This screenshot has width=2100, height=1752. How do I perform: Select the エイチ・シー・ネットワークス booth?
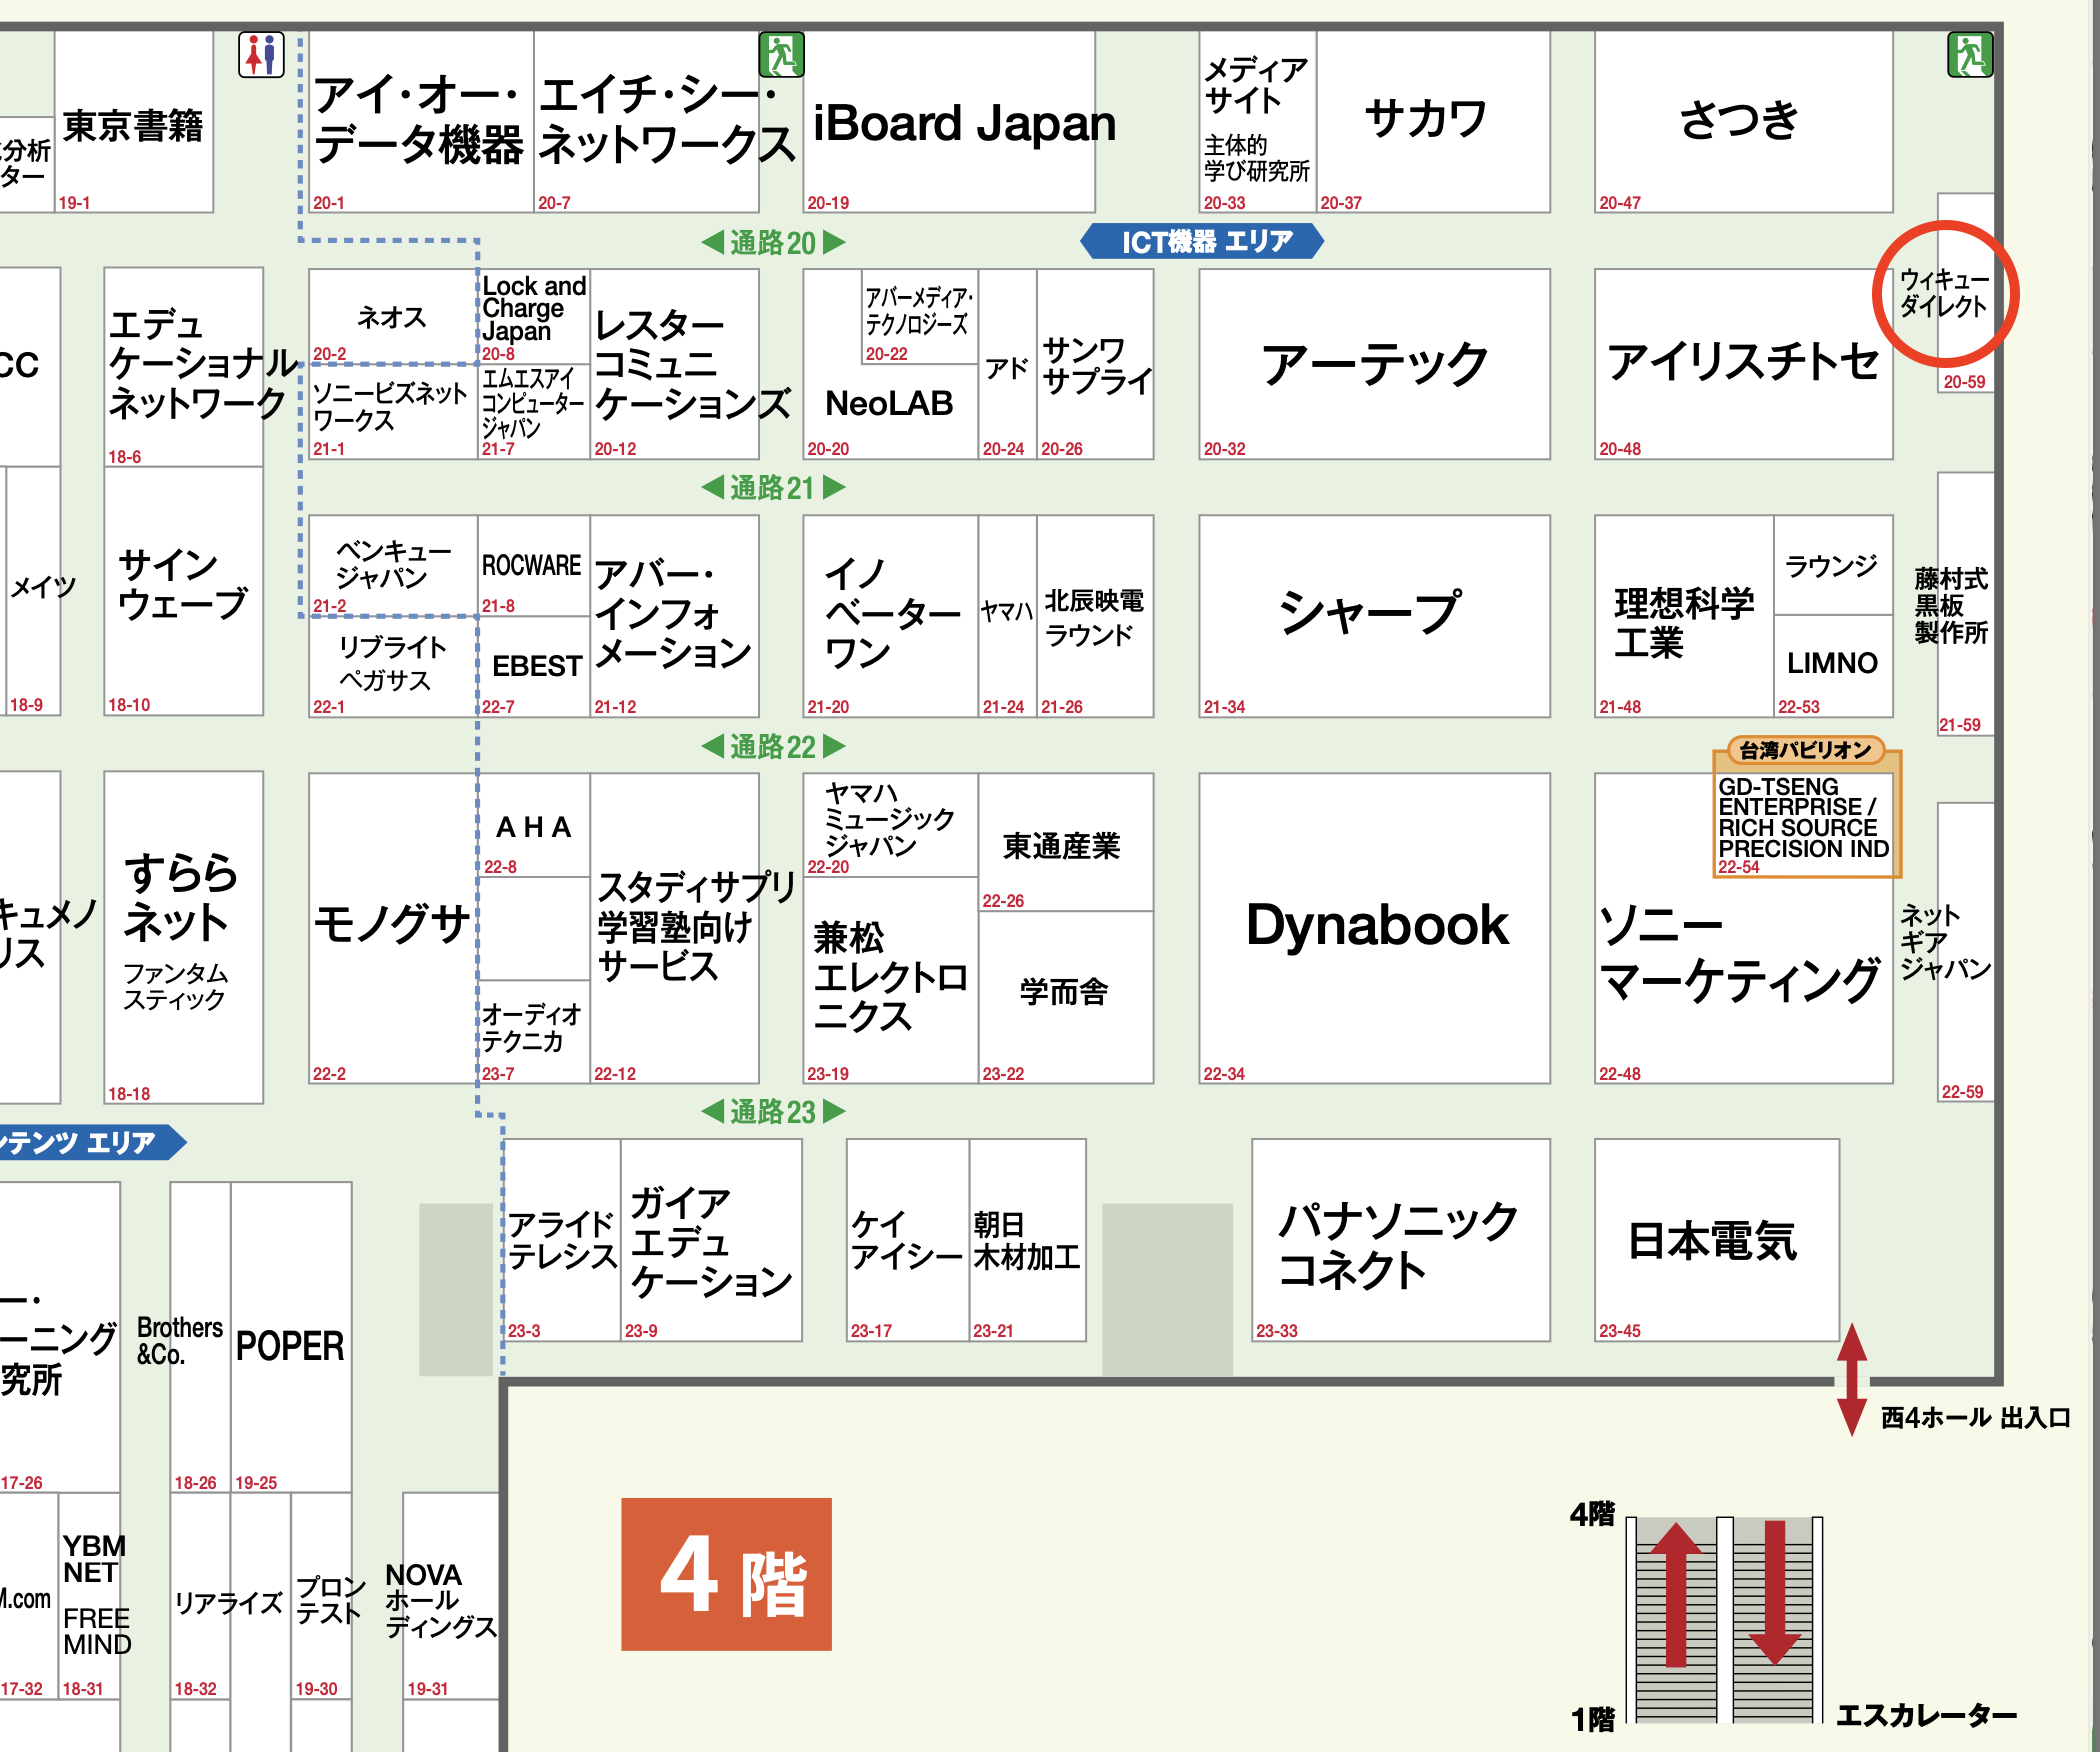pos(646,121)
